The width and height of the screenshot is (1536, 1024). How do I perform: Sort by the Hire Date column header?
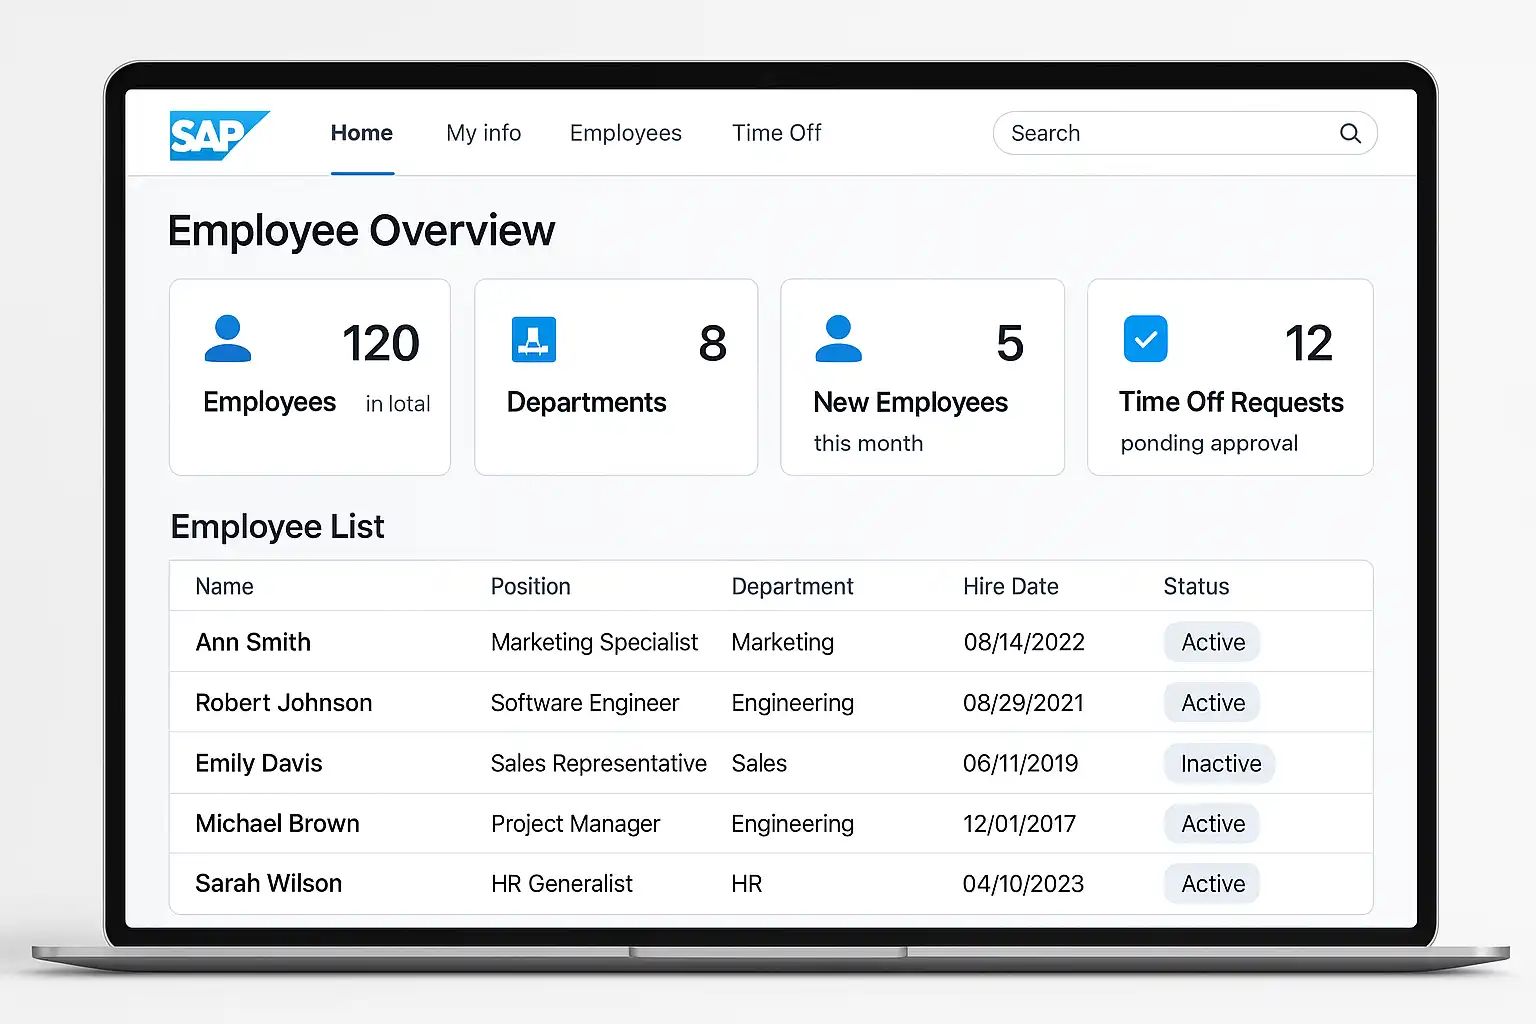click(1010, 587)
